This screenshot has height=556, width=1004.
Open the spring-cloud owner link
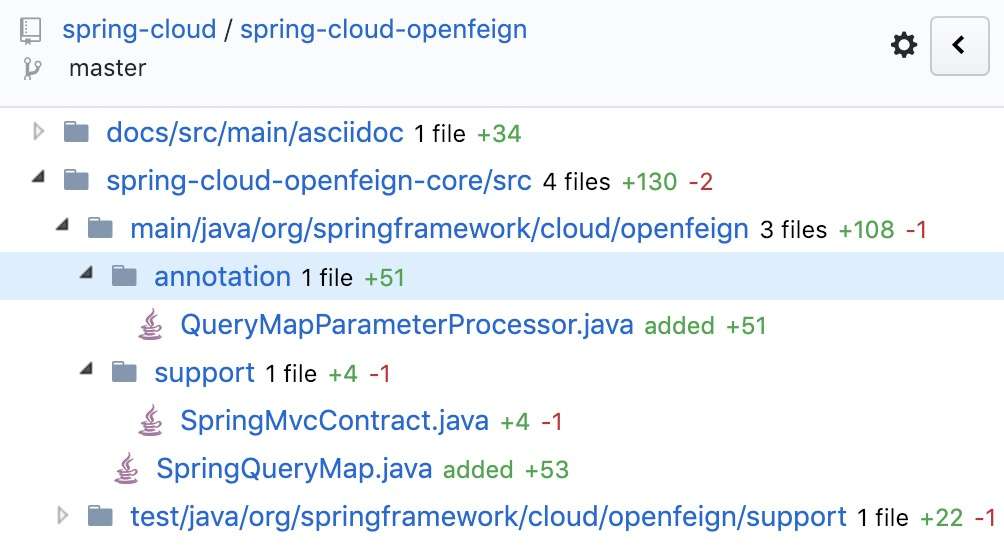coord(139,29)
